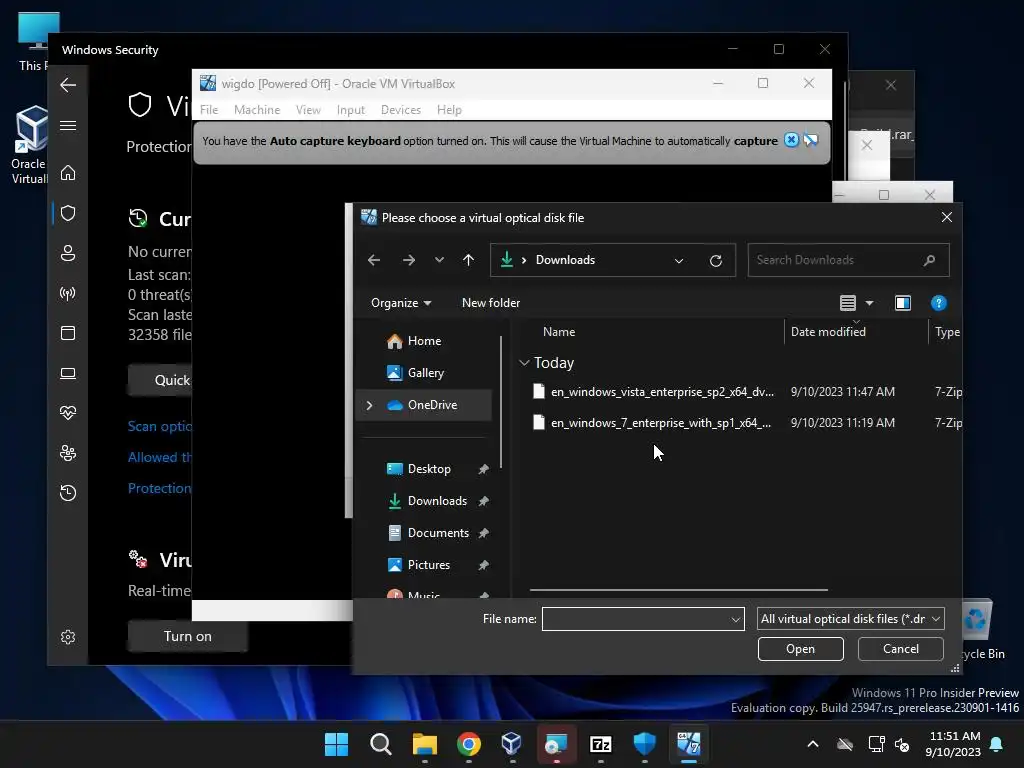The image size is (1024, 768).
Task: Open VirtualBox Machine menu
Action: tap(257, 110)
